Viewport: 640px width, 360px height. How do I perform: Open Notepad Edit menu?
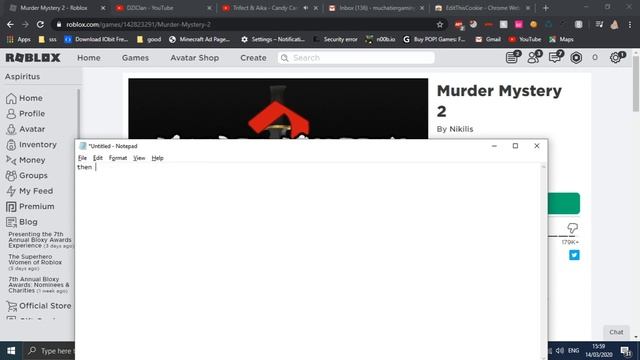[x=98, y=158]
